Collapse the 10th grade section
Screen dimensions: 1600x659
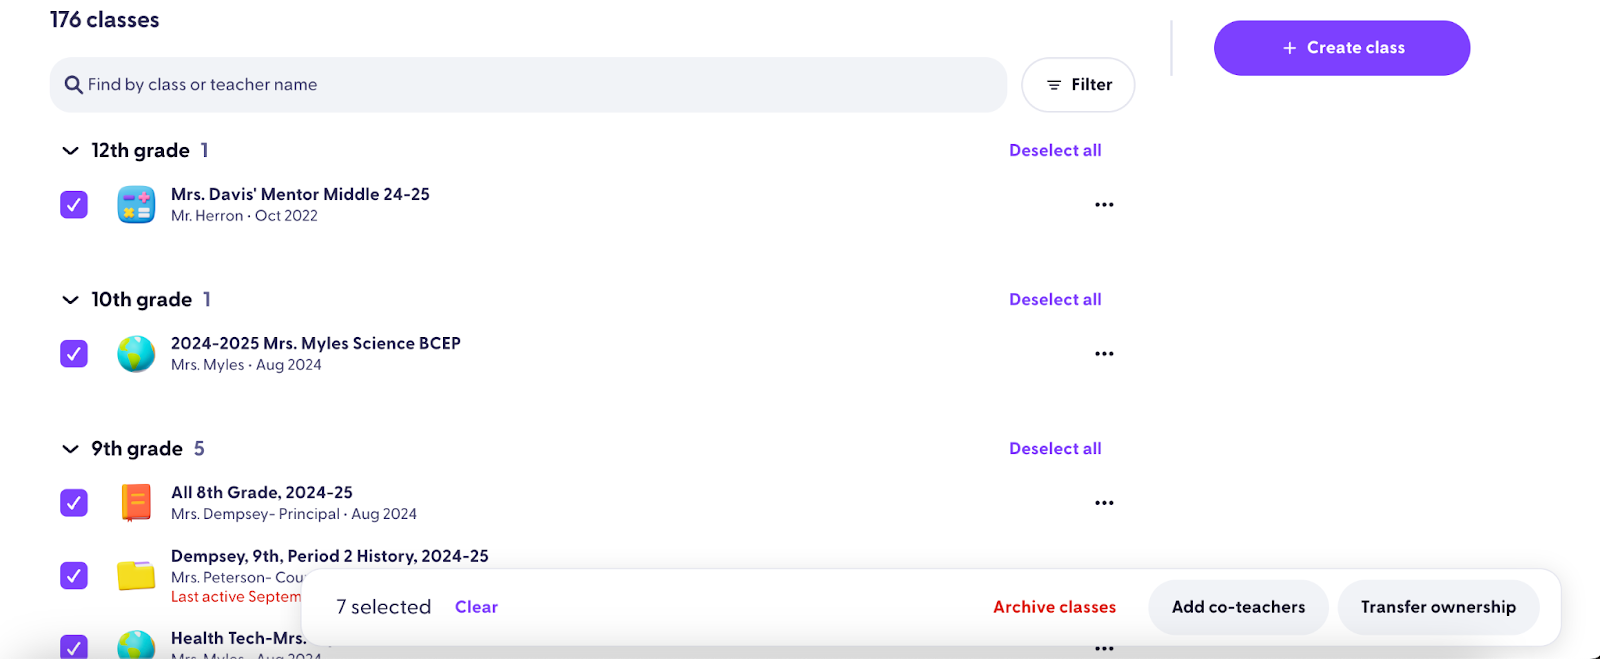click(x=70, y=300)
